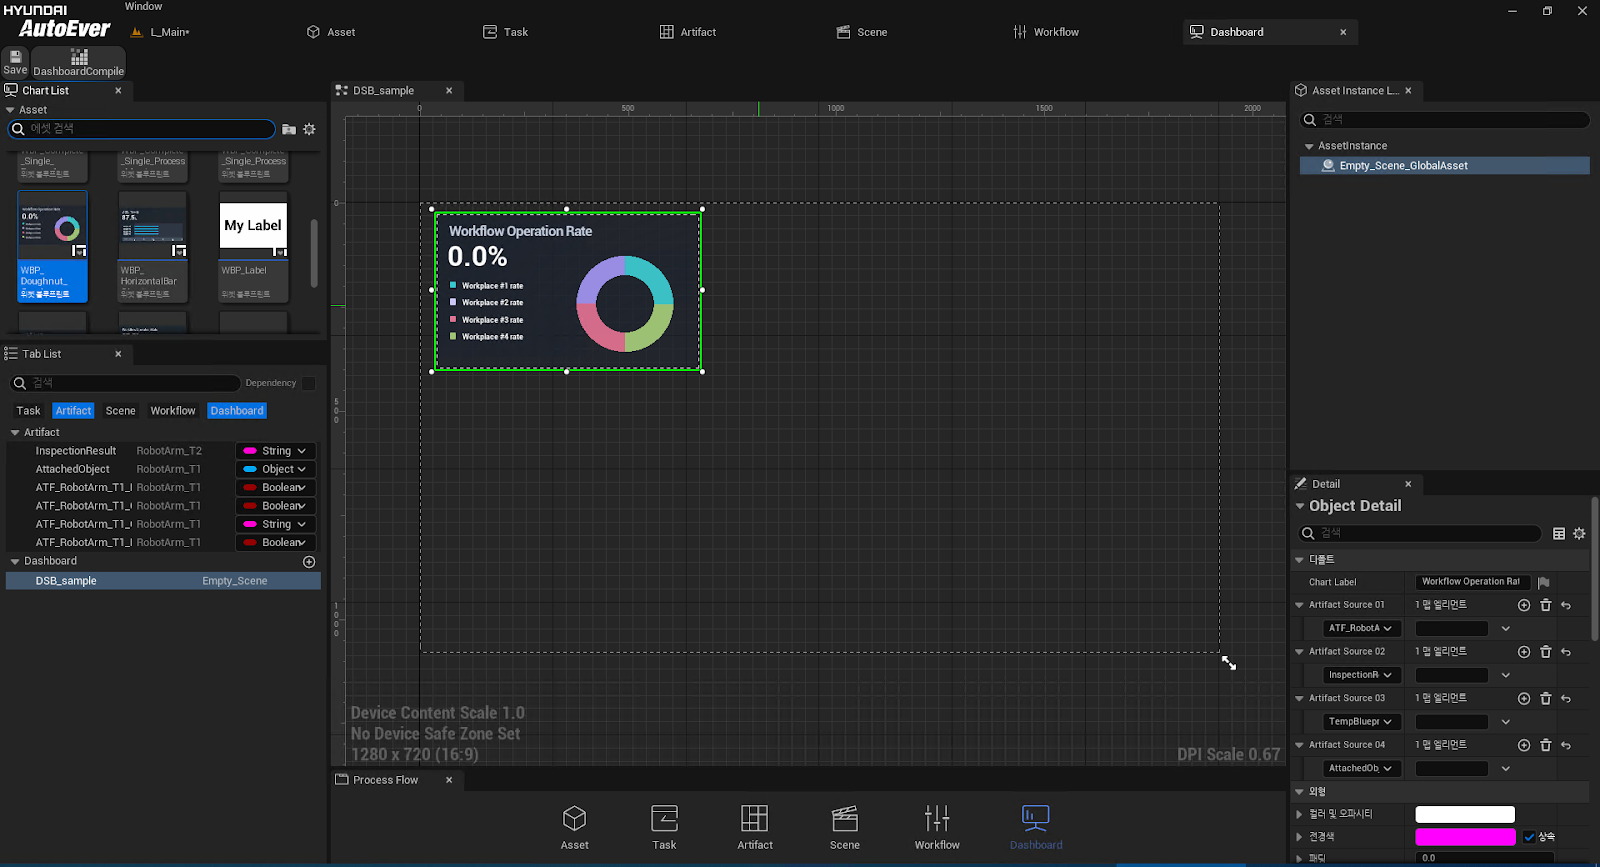
Task: Open the Window menu
Action: [x=143, y=7]
